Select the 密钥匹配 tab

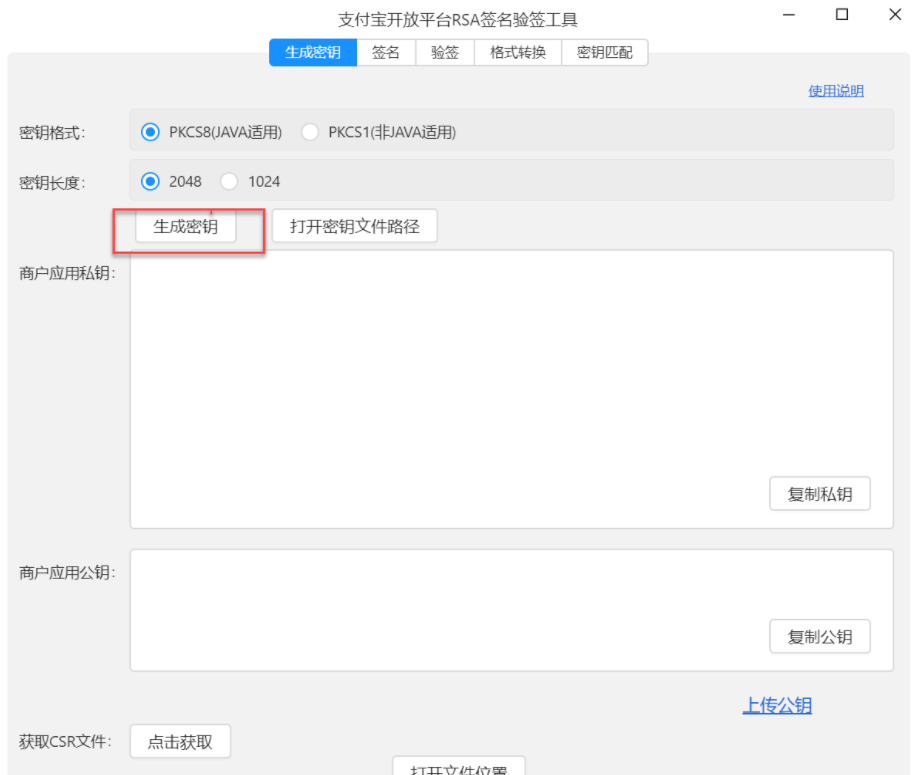[605, 52]
